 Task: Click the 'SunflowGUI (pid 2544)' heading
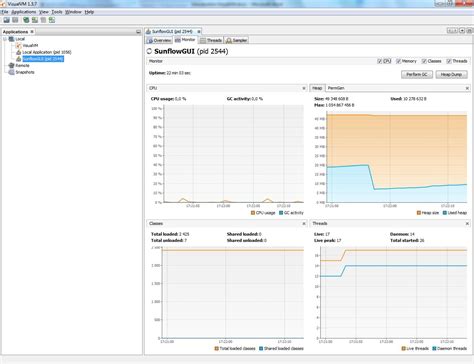pyautogui.click(x=191, y=51)
